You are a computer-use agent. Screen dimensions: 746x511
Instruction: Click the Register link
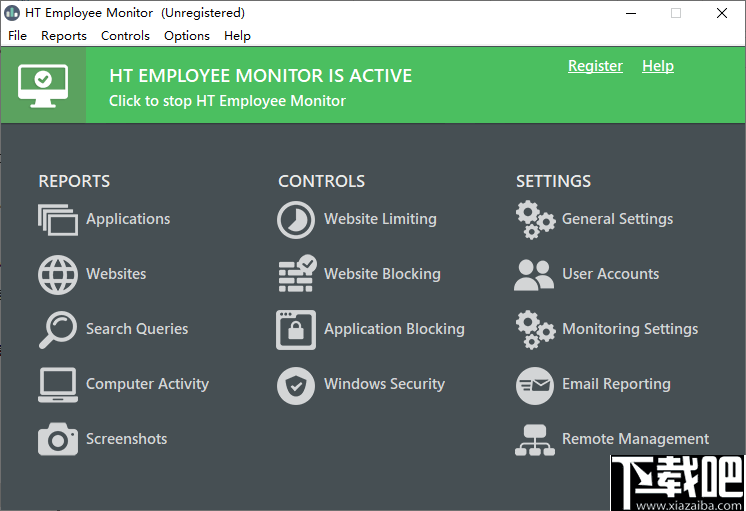[595, 66]
